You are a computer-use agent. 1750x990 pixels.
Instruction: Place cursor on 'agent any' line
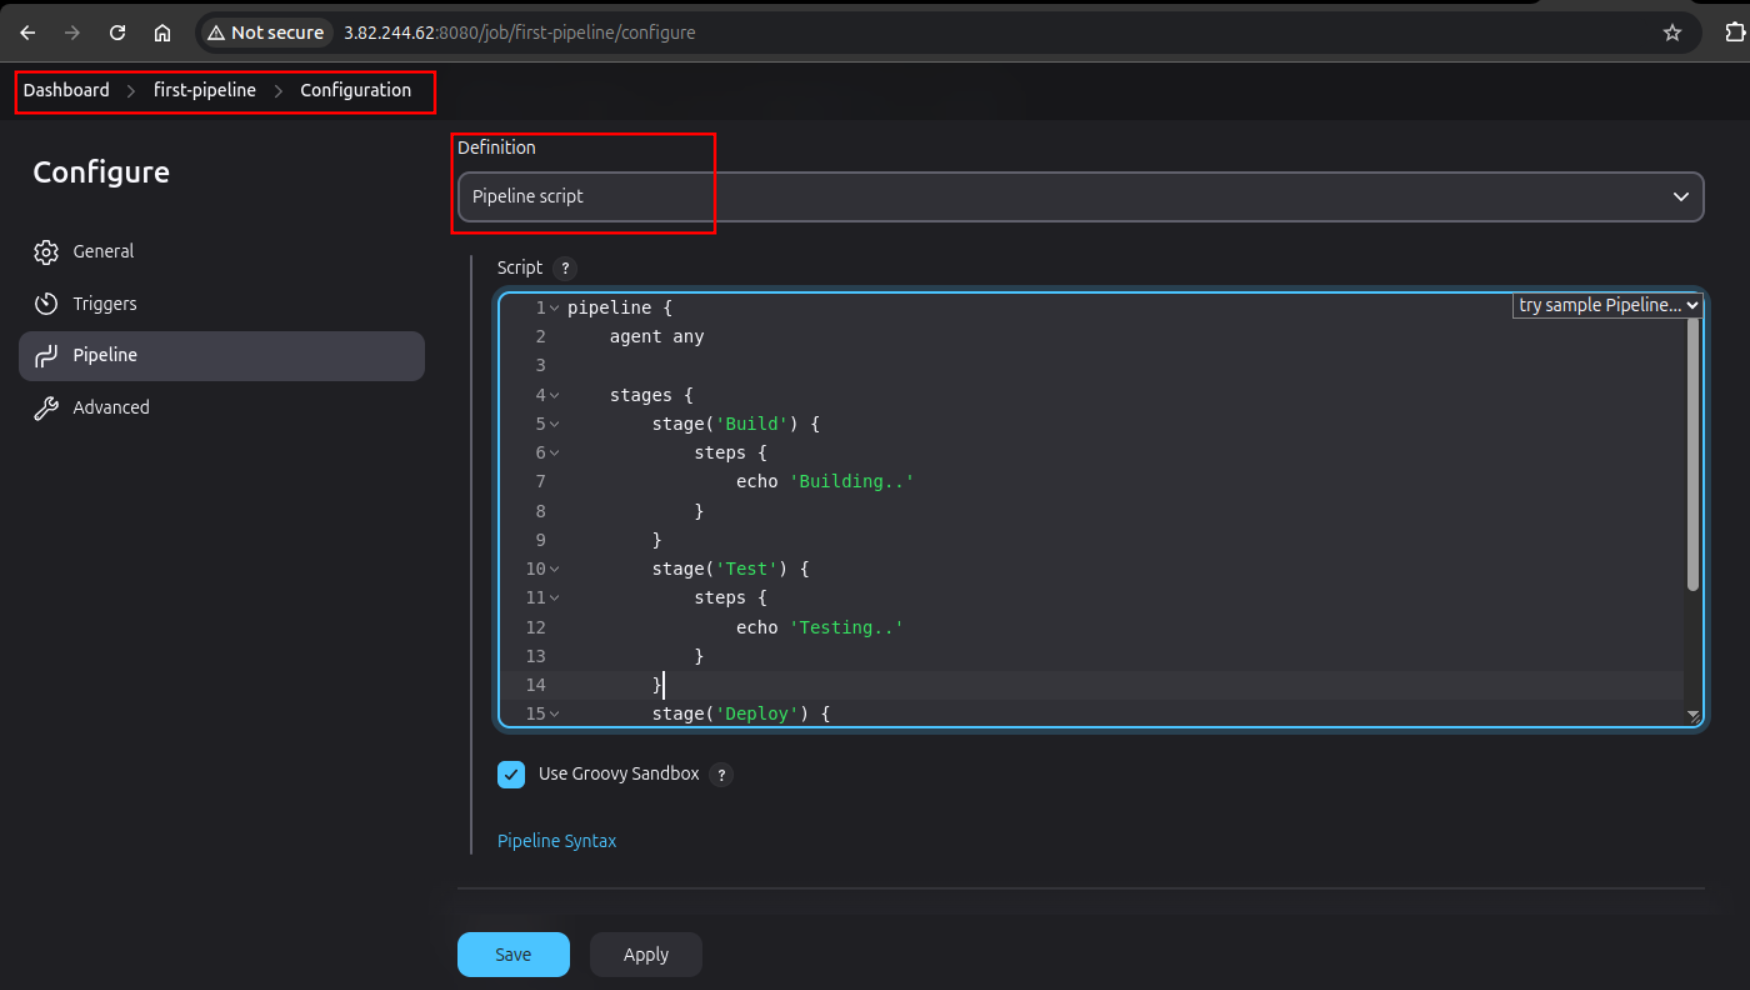656,337
